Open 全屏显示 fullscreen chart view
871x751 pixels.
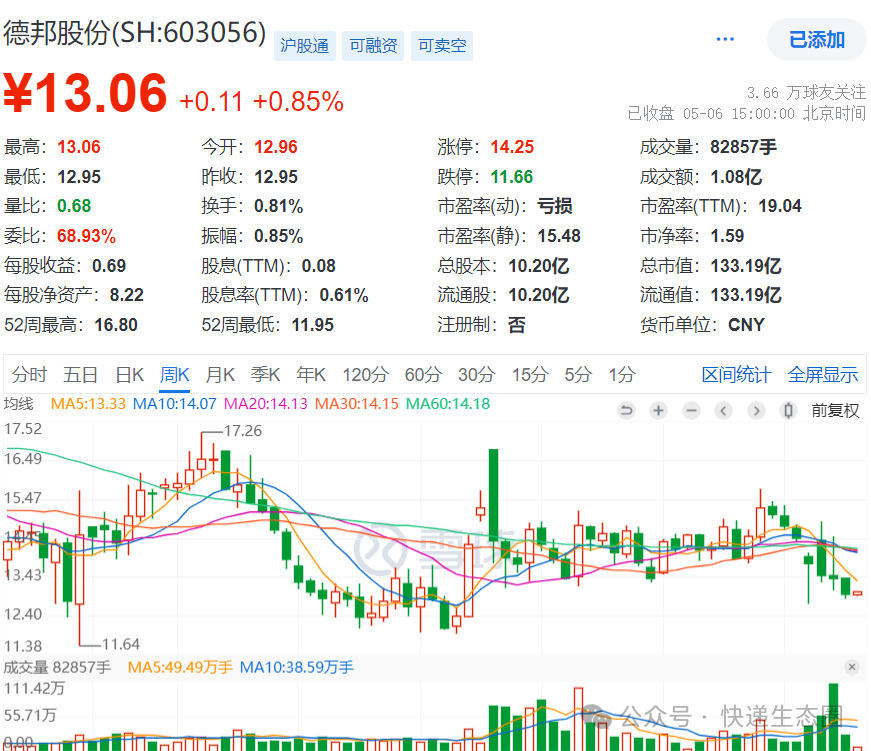click(823, 375)
